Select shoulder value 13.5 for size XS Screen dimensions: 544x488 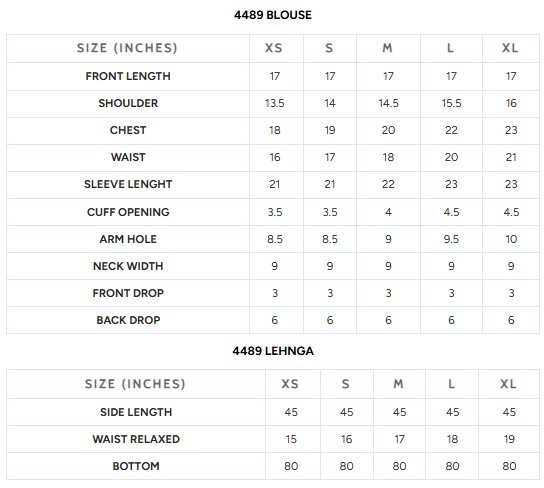click(x=275, y=103)
